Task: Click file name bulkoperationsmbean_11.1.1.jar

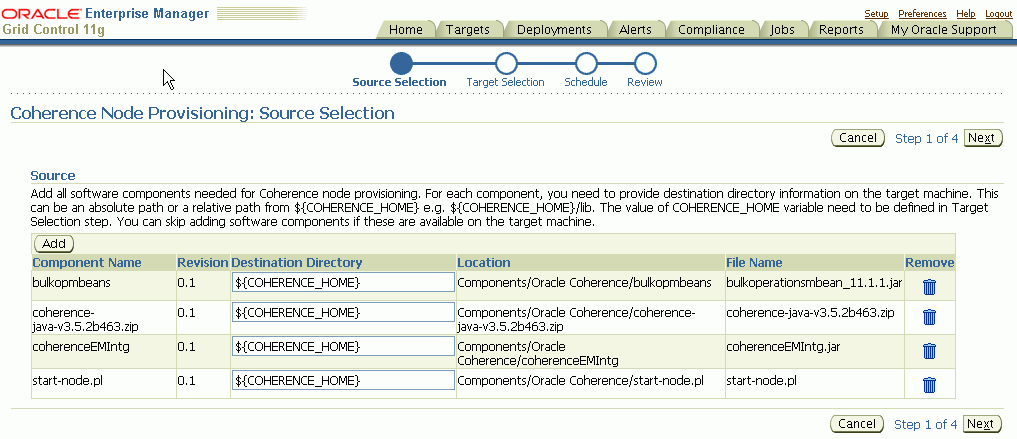Action: (814, 283)
